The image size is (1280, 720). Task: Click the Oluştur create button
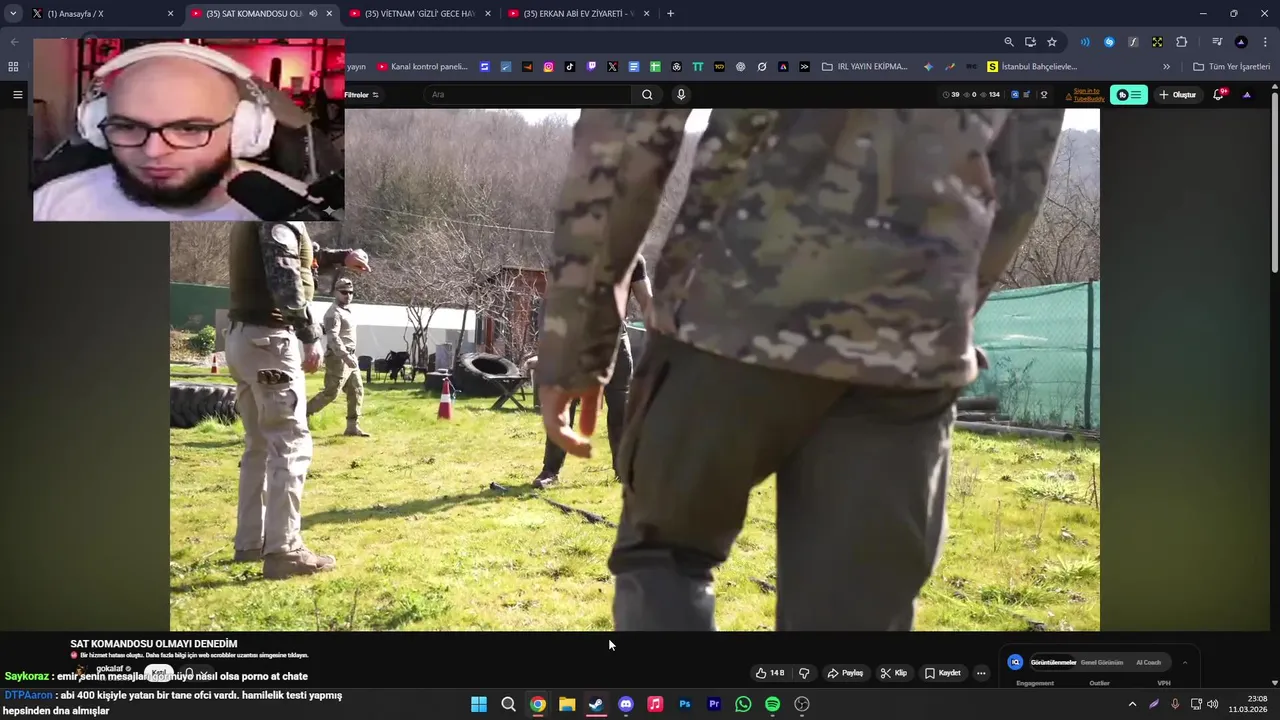pyautogui.click(x=1177, y=94)
